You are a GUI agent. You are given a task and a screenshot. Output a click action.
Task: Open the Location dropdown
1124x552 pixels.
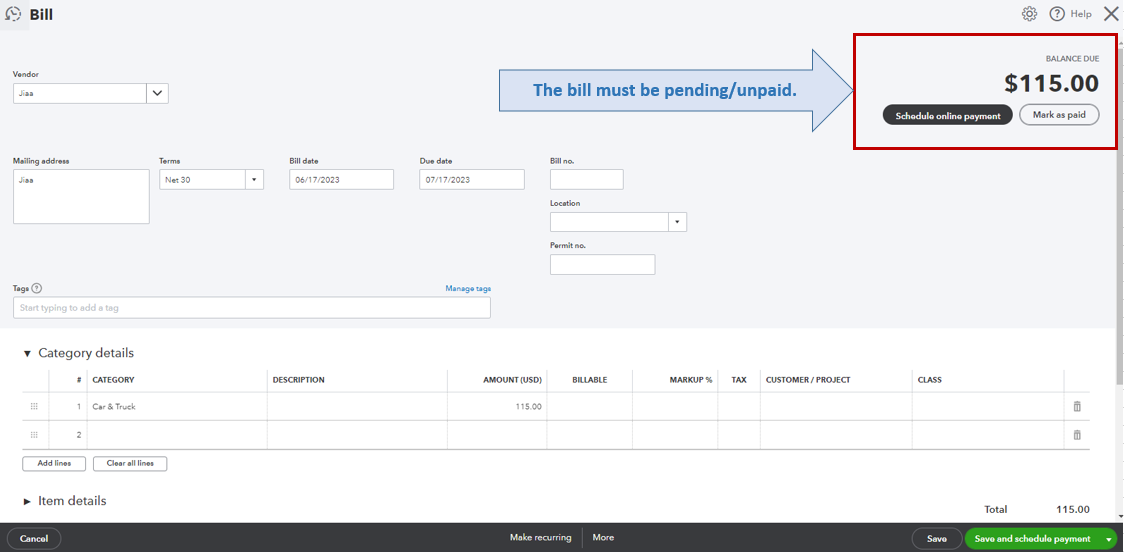(677, 222)
